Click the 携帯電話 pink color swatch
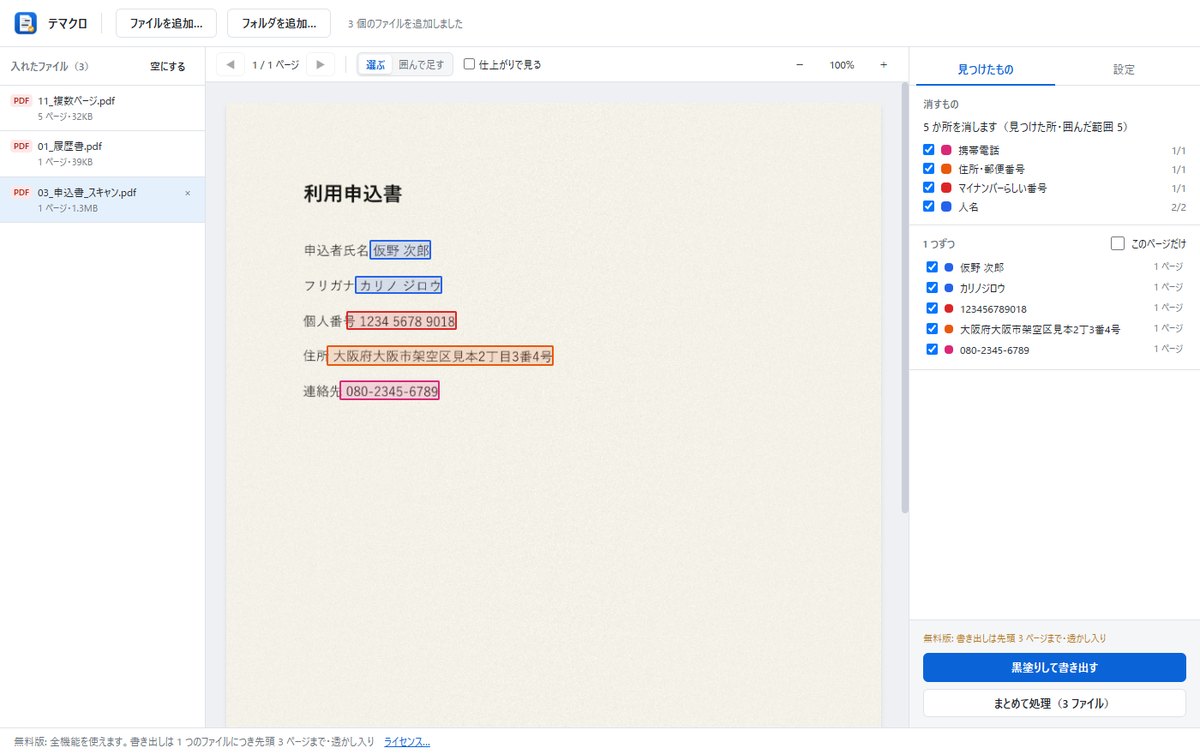This screenshot has width=1200, height=754. point(946,150)
